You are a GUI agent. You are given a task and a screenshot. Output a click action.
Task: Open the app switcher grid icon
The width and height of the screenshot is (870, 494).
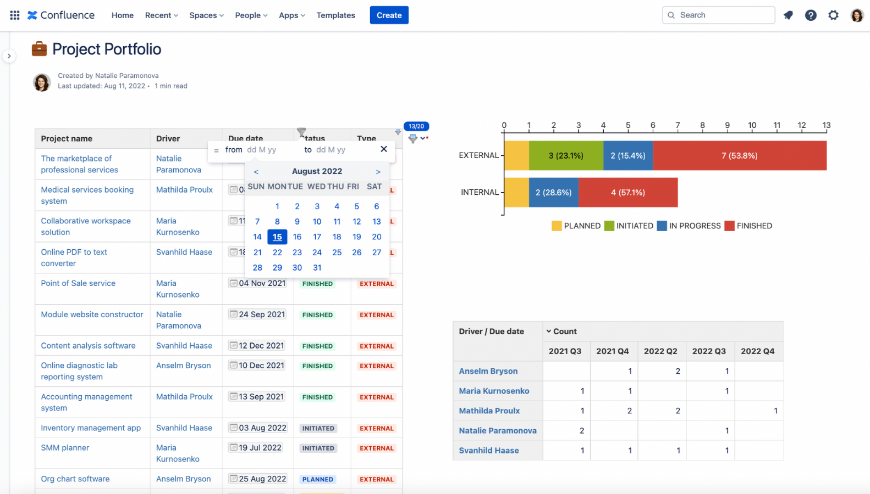point(14,15)
